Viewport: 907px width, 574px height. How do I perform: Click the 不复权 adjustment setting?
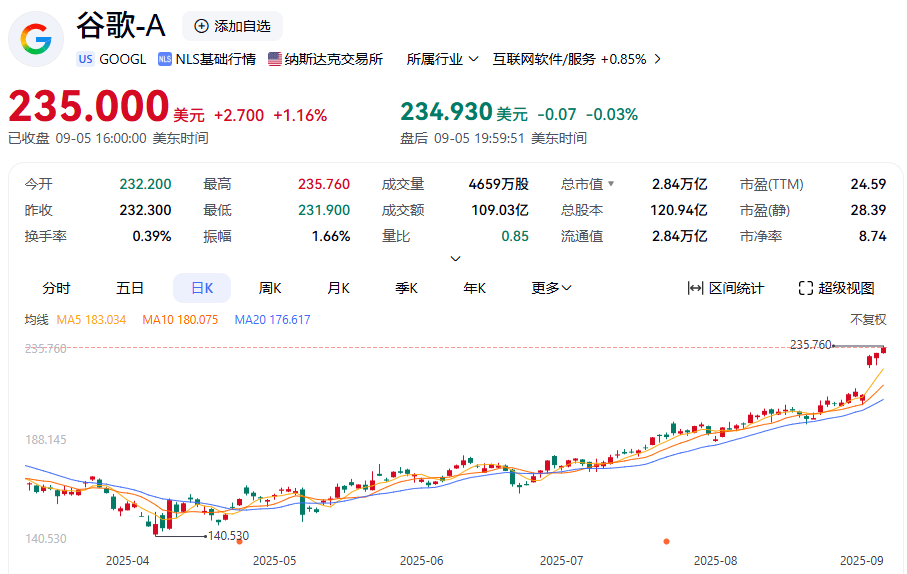(x=868, y=320)
